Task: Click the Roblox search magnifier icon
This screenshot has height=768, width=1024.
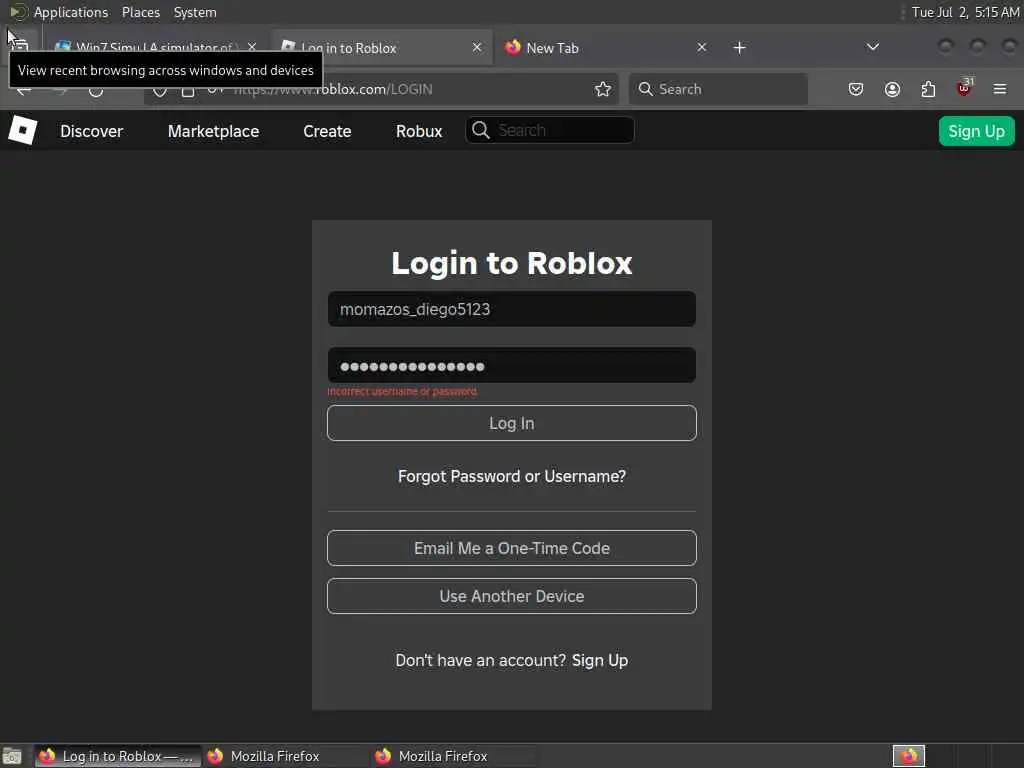Action: click(481, 130)
